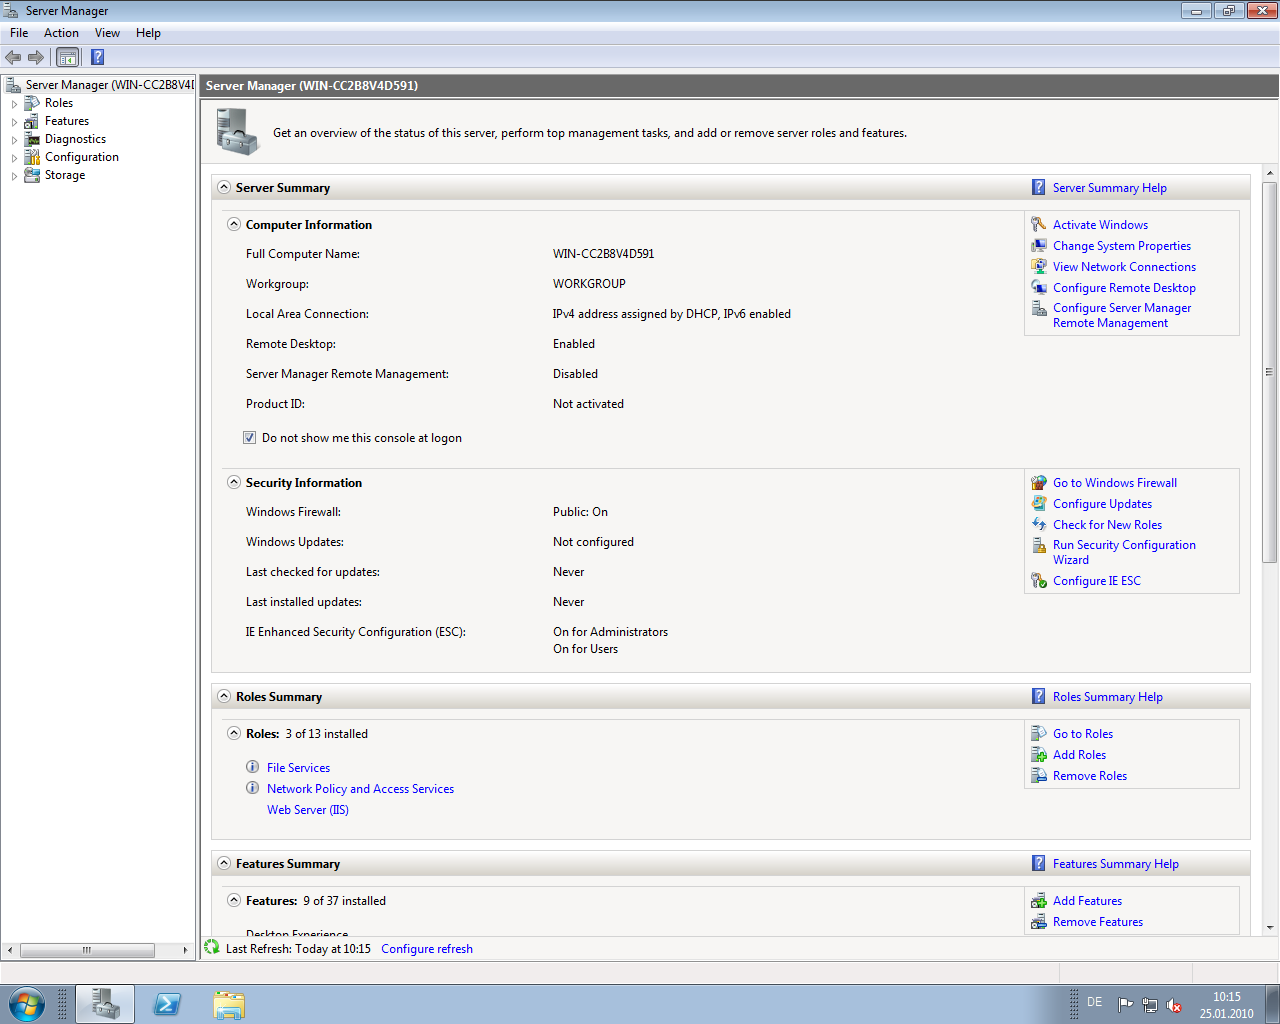Click the Remove Roles icon
Image resolution: width=1280 pixels, height=1024 pixels.
point(1039,776)
